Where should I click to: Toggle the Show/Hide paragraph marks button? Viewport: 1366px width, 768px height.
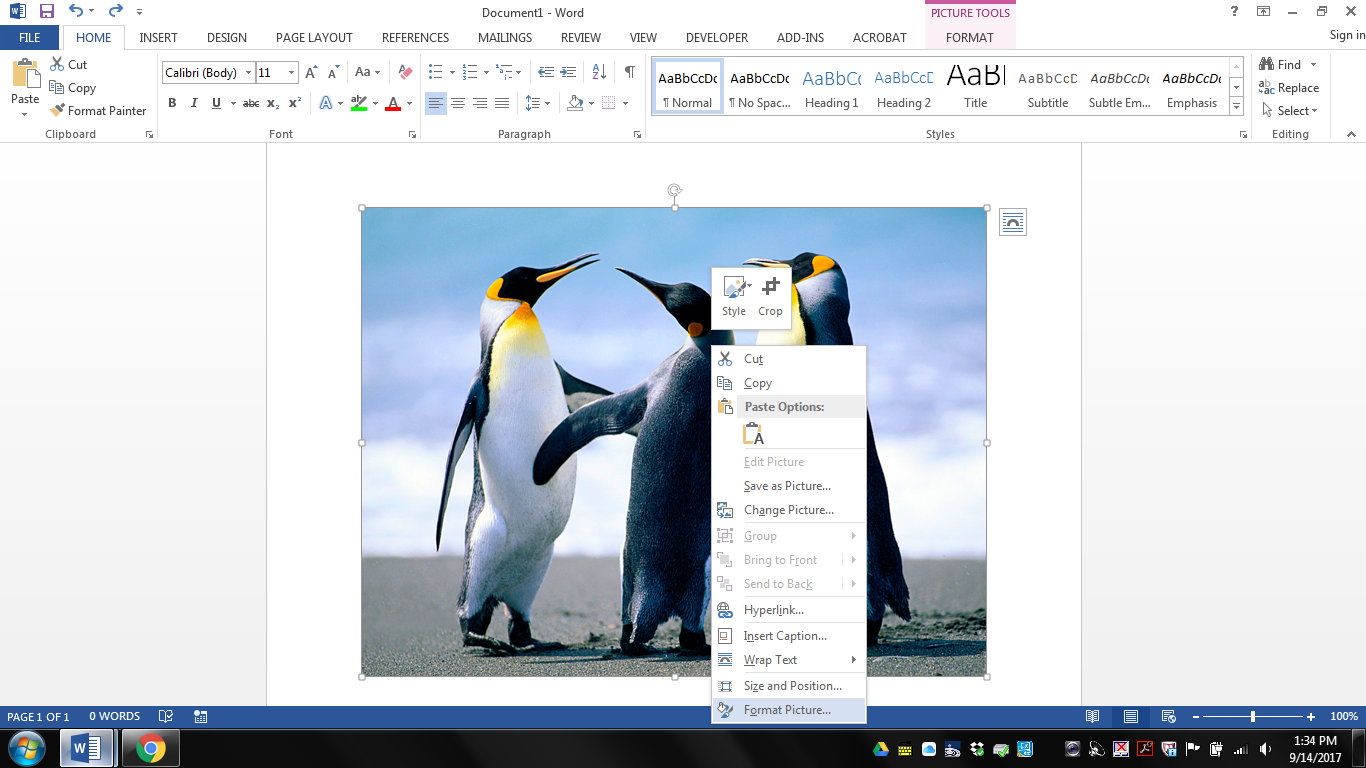628,72
